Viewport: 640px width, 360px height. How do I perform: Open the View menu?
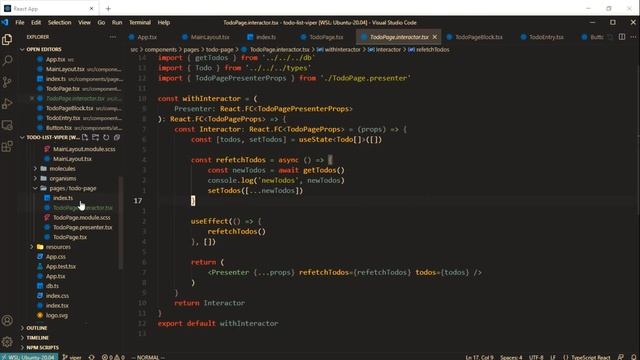(84, 22)
